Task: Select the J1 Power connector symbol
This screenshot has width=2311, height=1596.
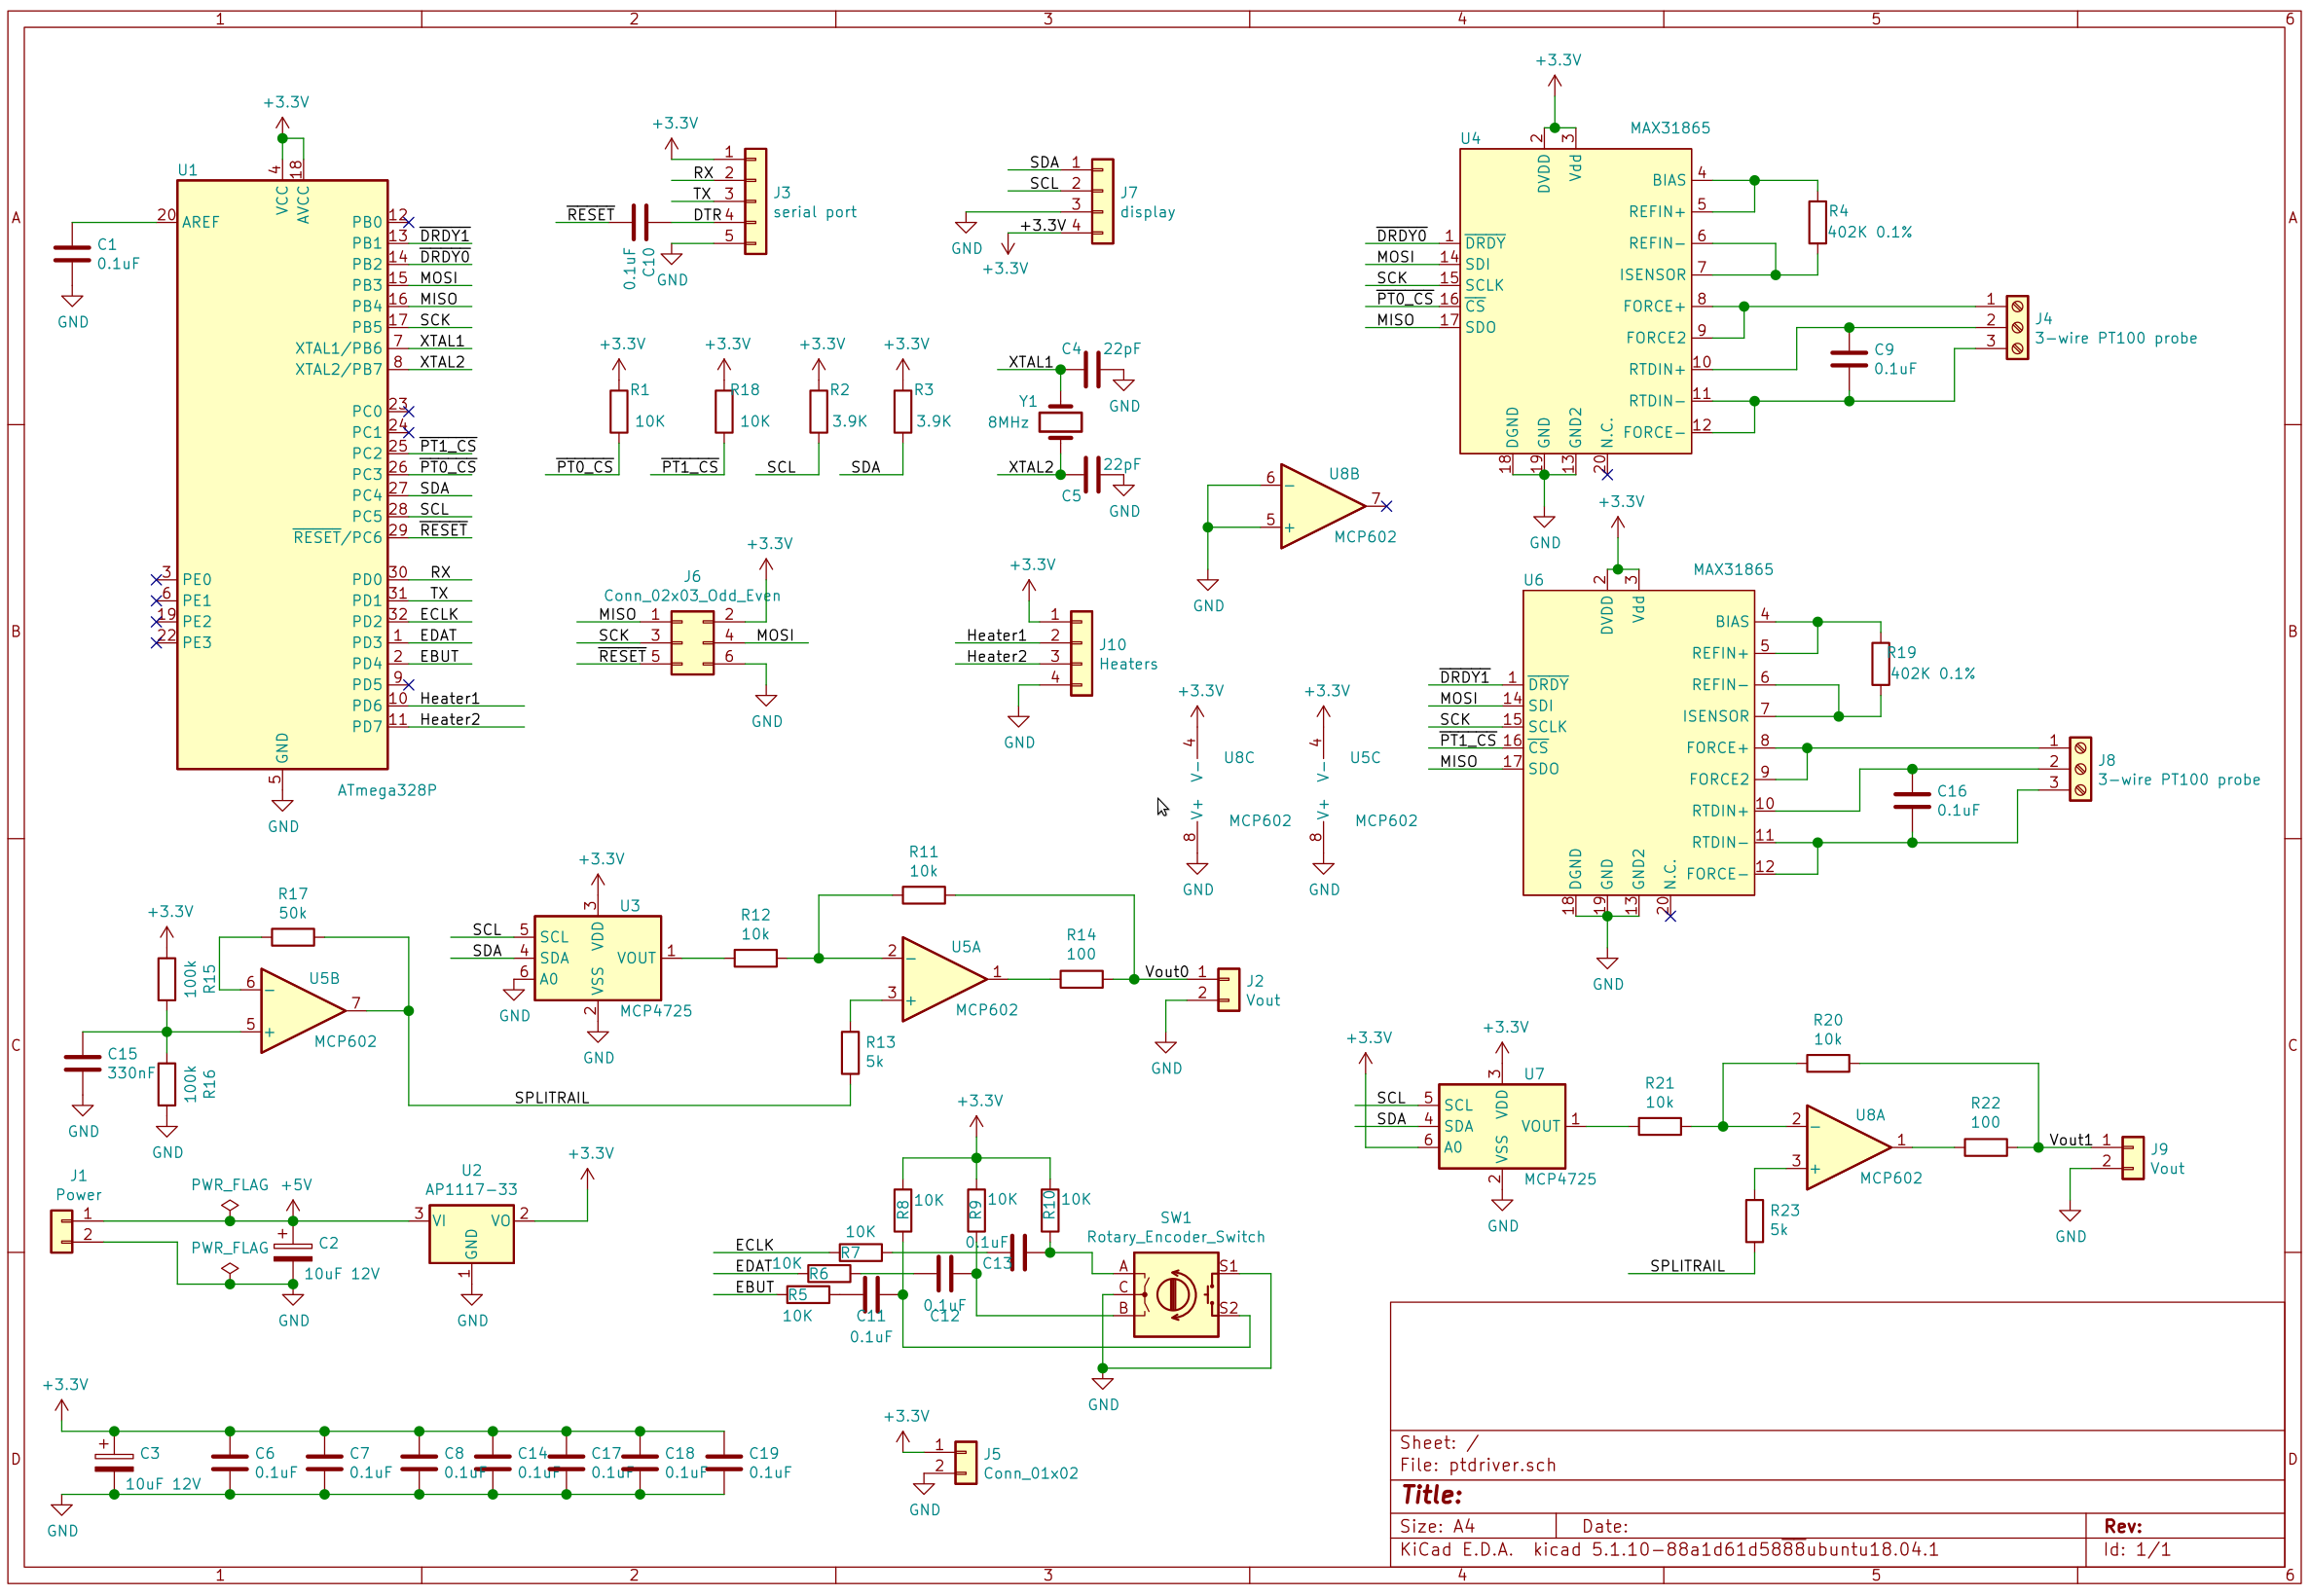Action: [x=61, y=1231]
